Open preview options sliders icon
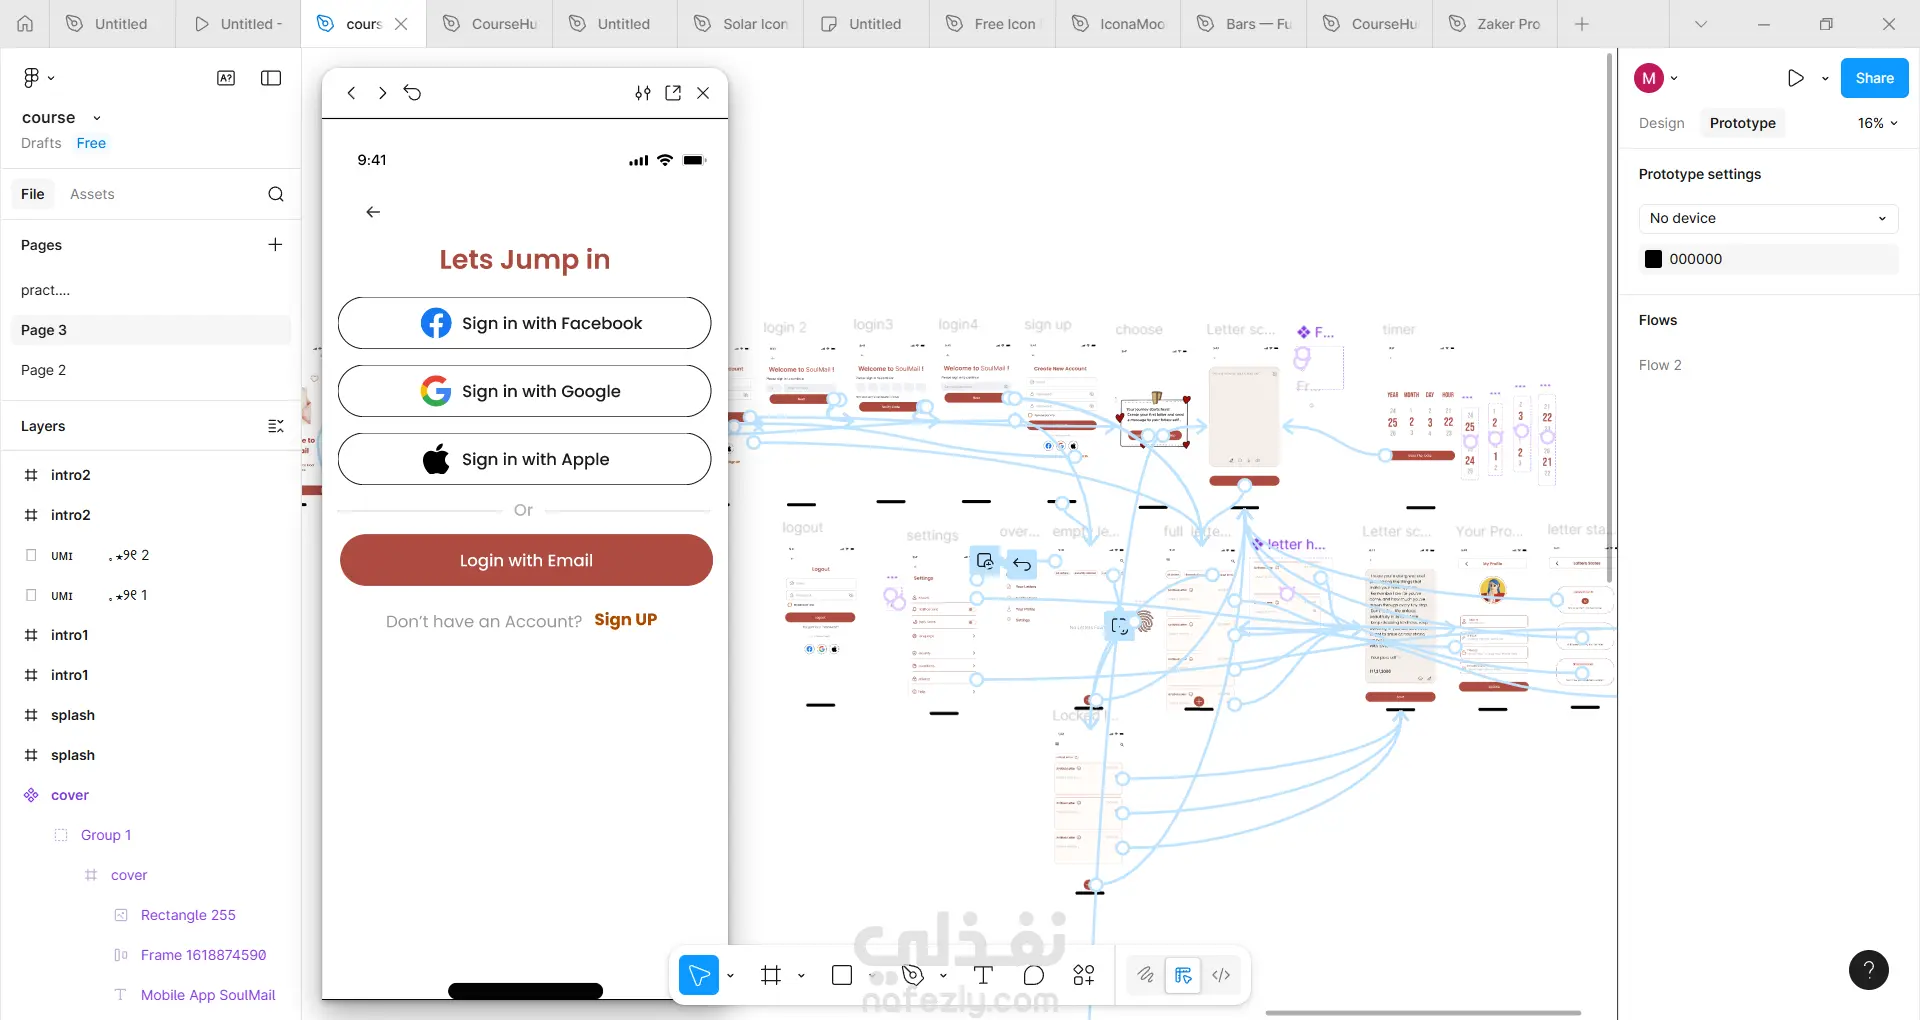The image size is (1920, 1020). [643, 93]
